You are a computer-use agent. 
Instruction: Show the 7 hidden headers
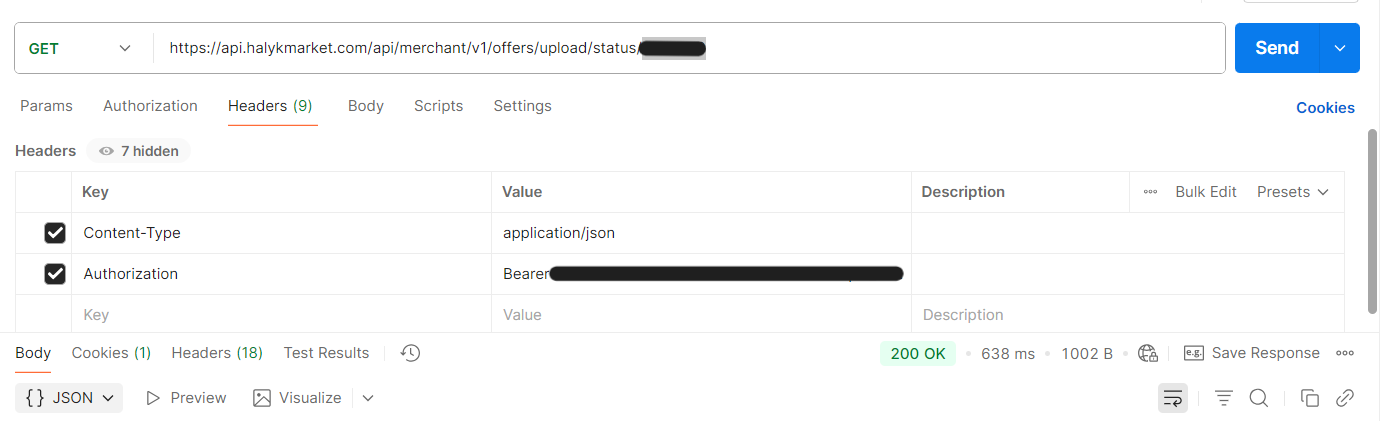click(138, 151)
